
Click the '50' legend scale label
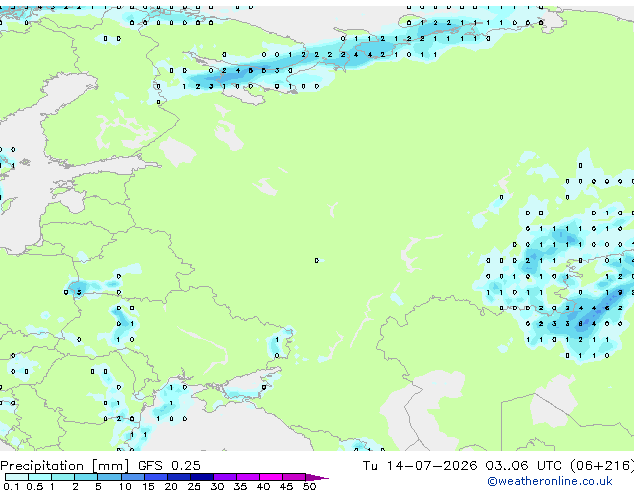coord(310,486)
